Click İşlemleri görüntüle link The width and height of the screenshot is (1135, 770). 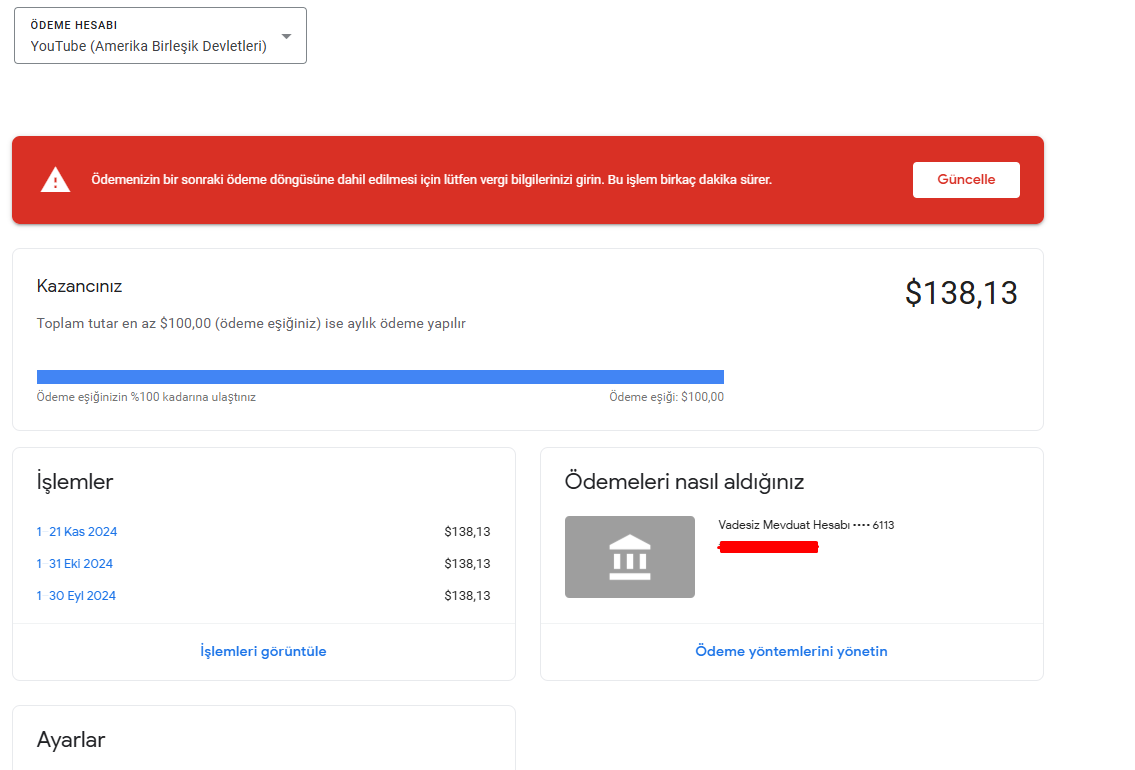pyautogui.click(x=263, y=651)
